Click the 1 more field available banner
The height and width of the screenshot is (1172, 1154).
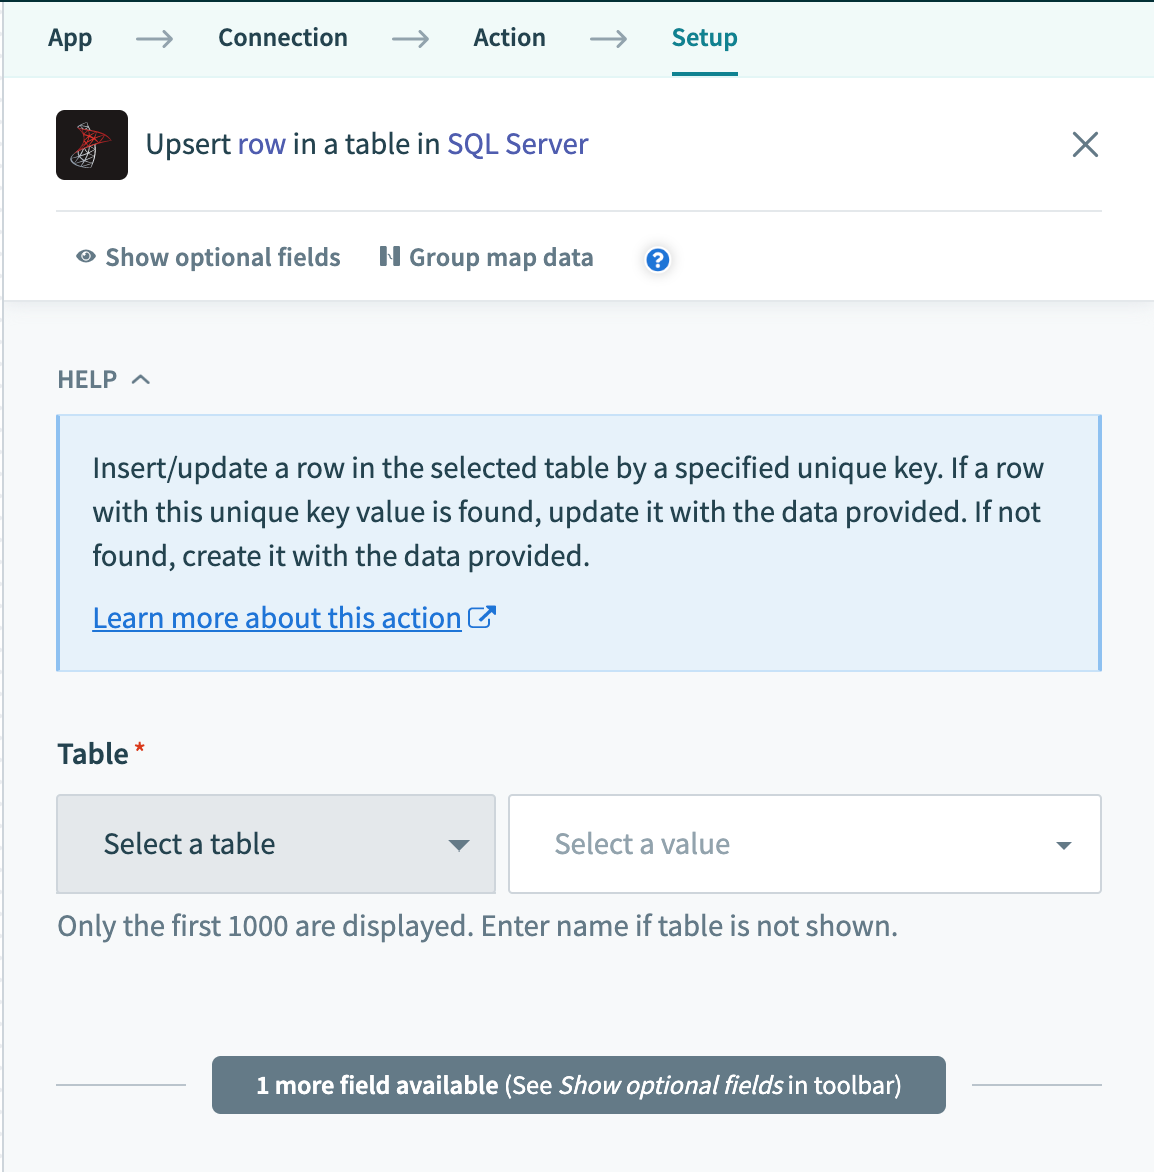tap(578, 1085)
